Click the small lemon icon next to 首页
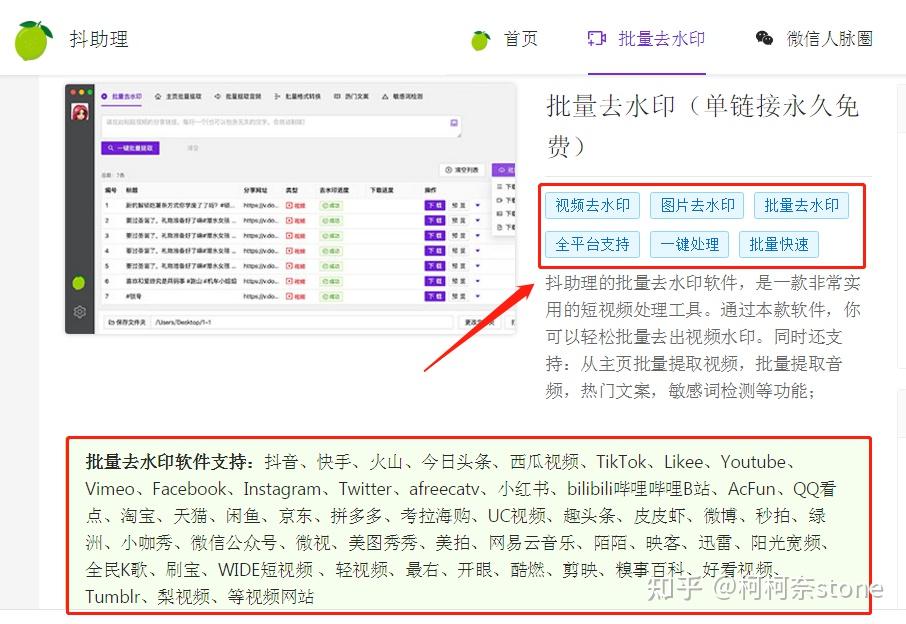The image size is (906, 624). pyautogui.click(x=481, y=40)
